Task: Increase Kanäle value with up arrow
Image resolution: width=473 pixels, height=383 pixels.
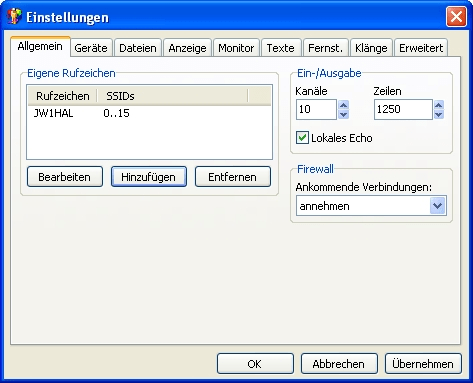Action: [x=344, y=105]
